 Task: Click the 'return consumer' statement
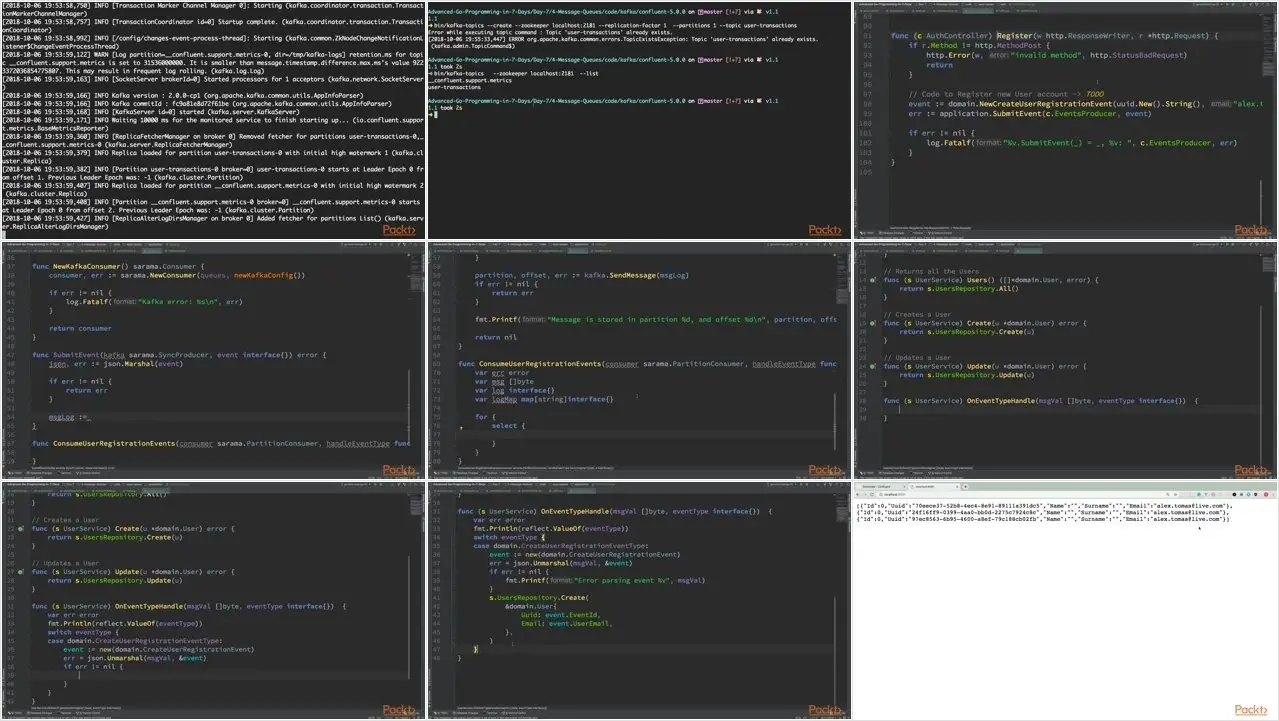[x=81, y=328]
